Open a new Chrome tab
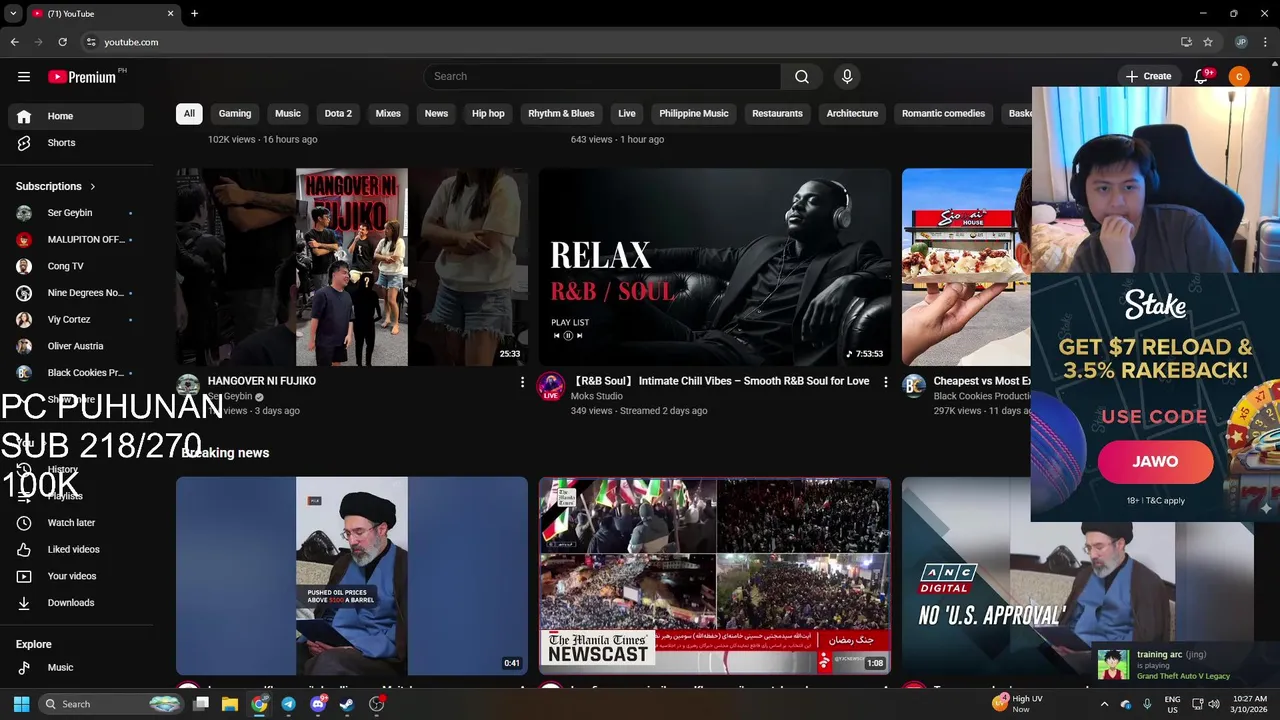 194,13
